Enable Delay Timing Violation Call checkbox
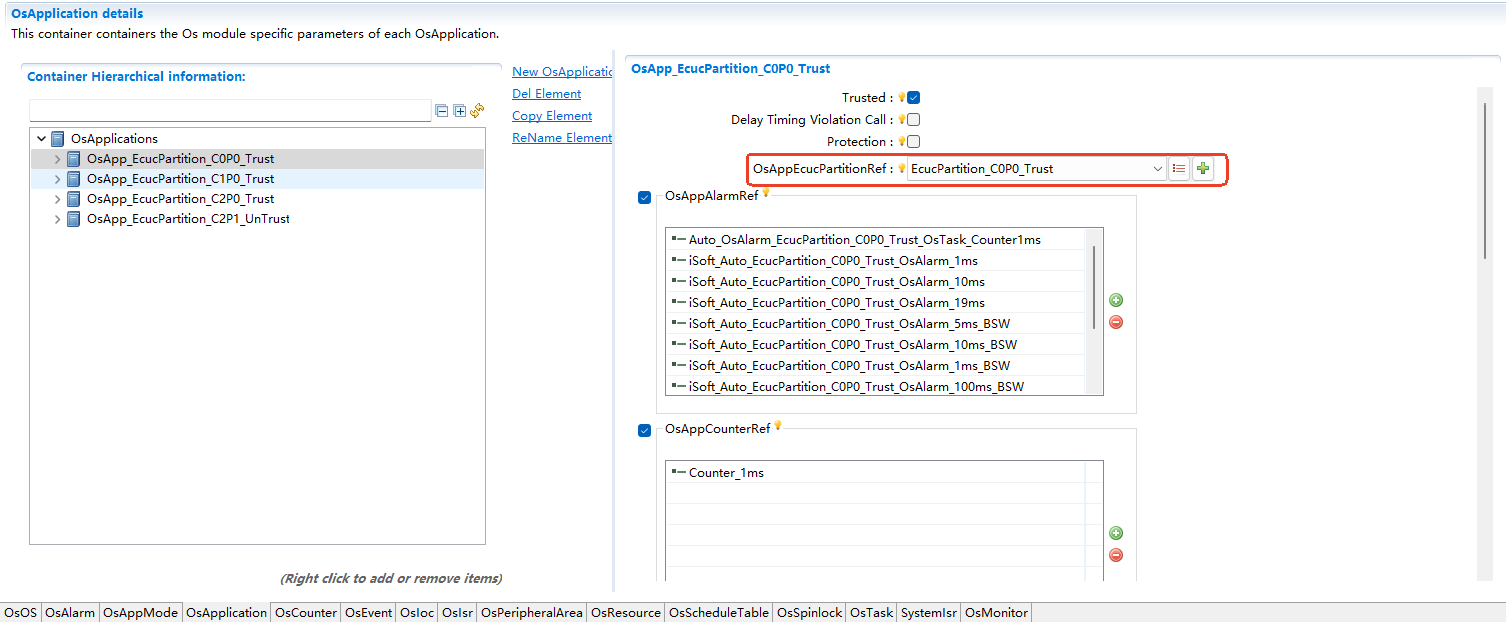 tap(913, 120)
